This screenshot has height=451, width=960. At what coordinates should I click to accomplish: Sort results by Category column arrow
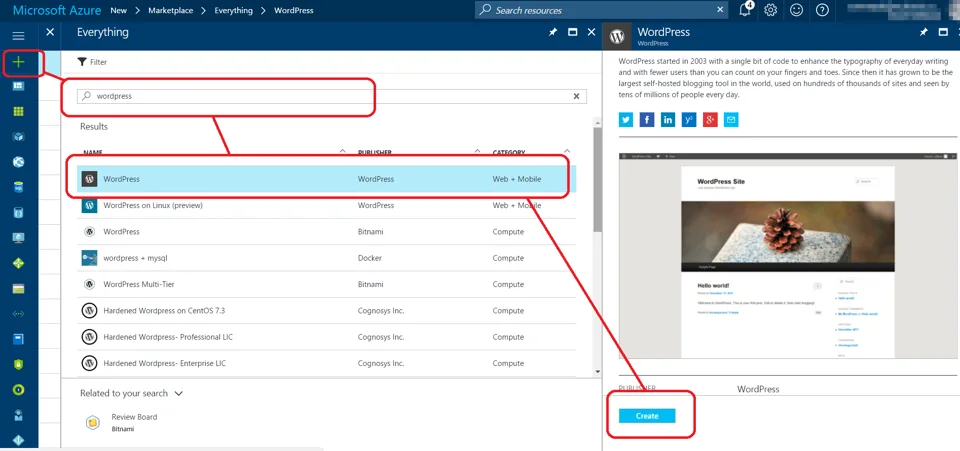point(567,151)
